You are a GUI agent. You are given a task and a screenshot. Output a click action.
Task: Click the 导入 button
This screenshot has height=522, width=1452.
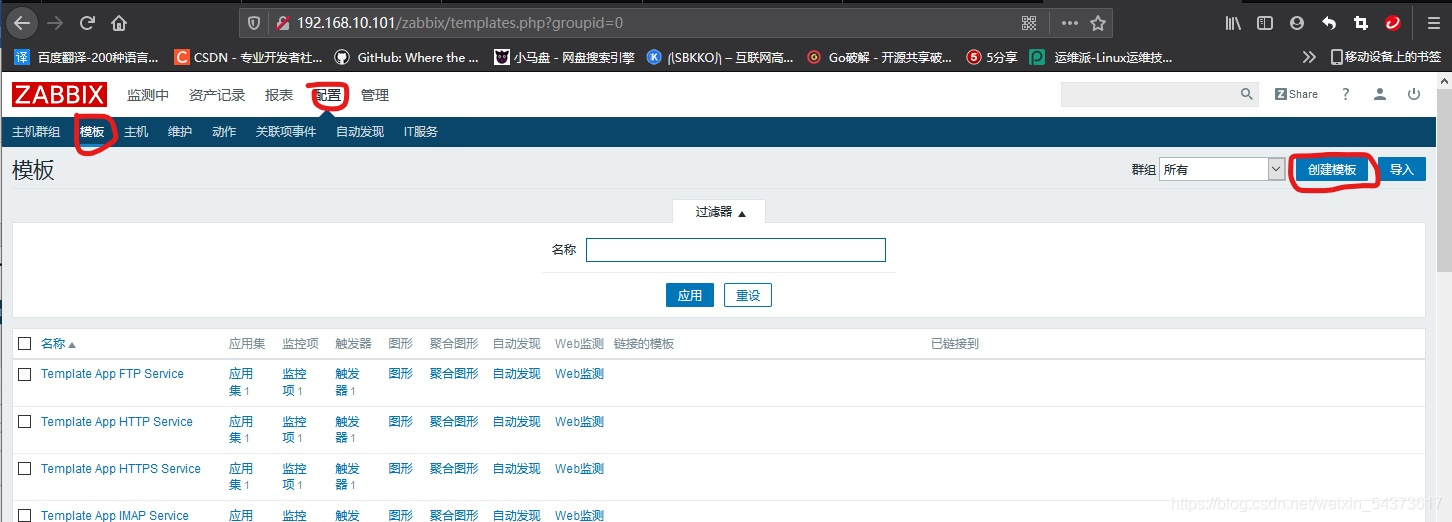pos(1402,170)
